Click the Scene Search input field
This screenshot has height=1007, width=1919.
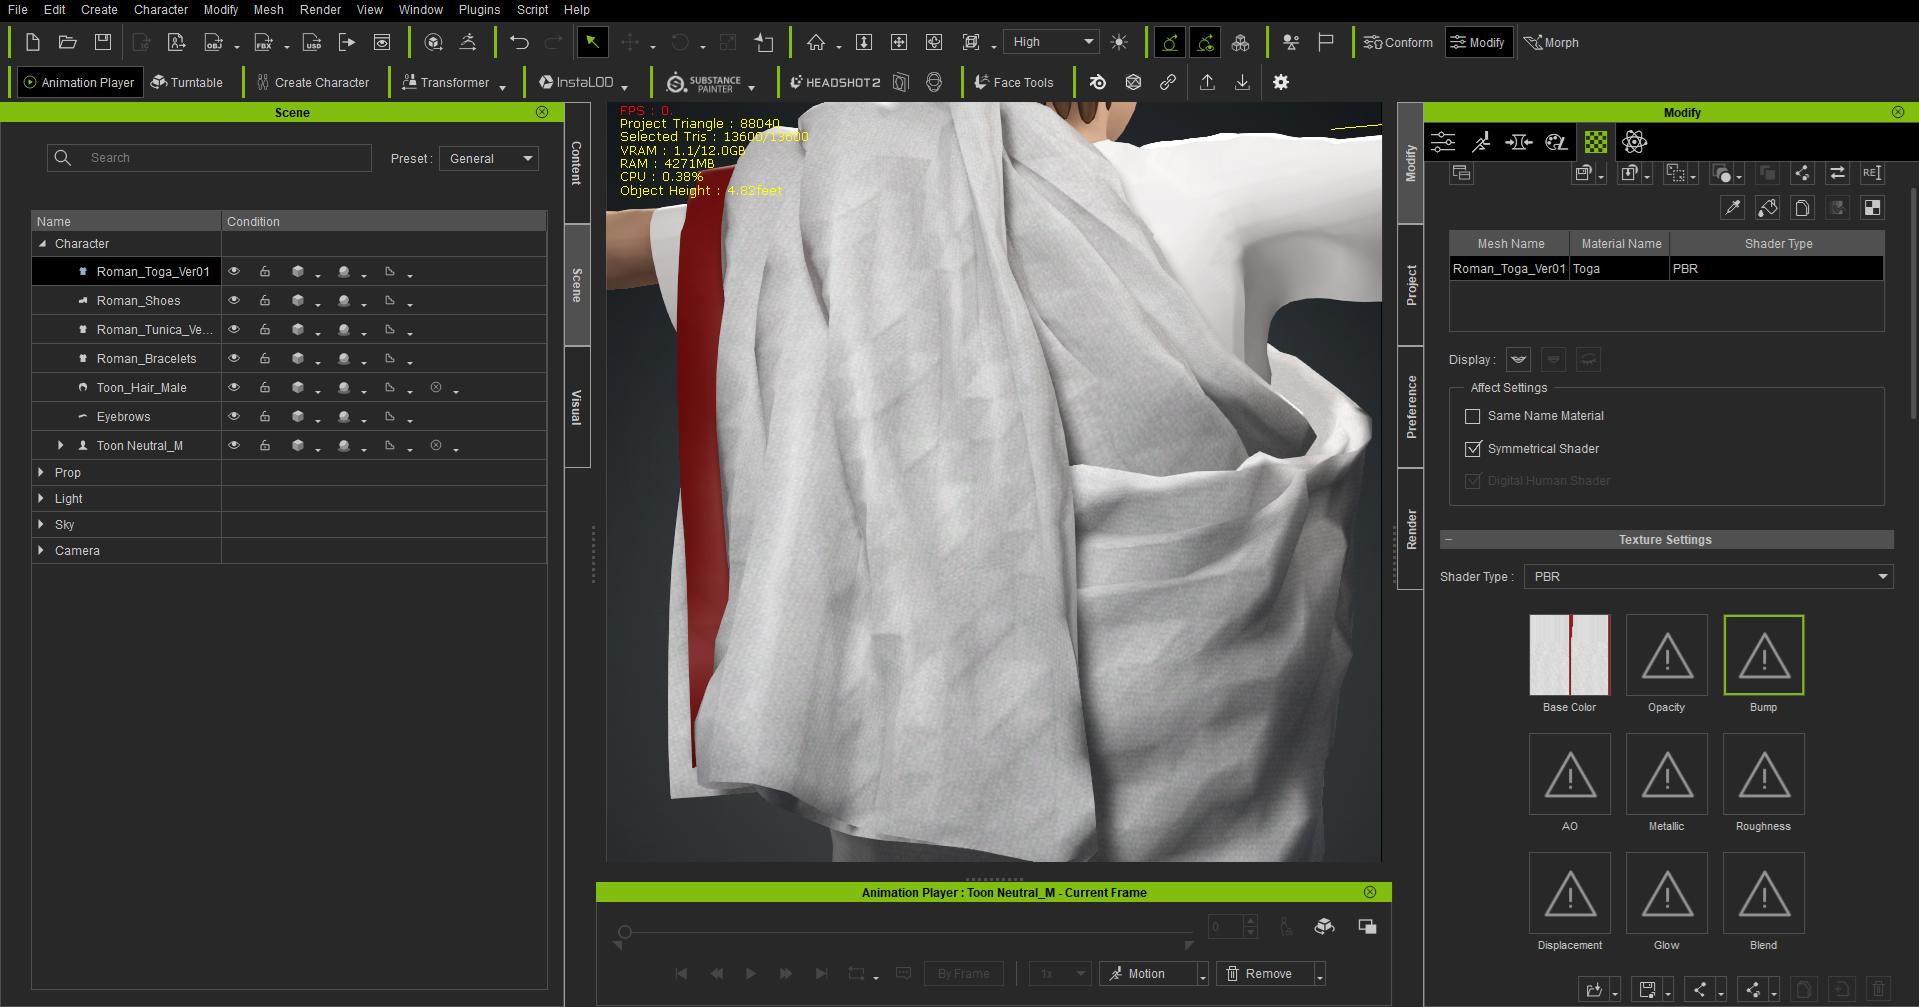[209, 158]
